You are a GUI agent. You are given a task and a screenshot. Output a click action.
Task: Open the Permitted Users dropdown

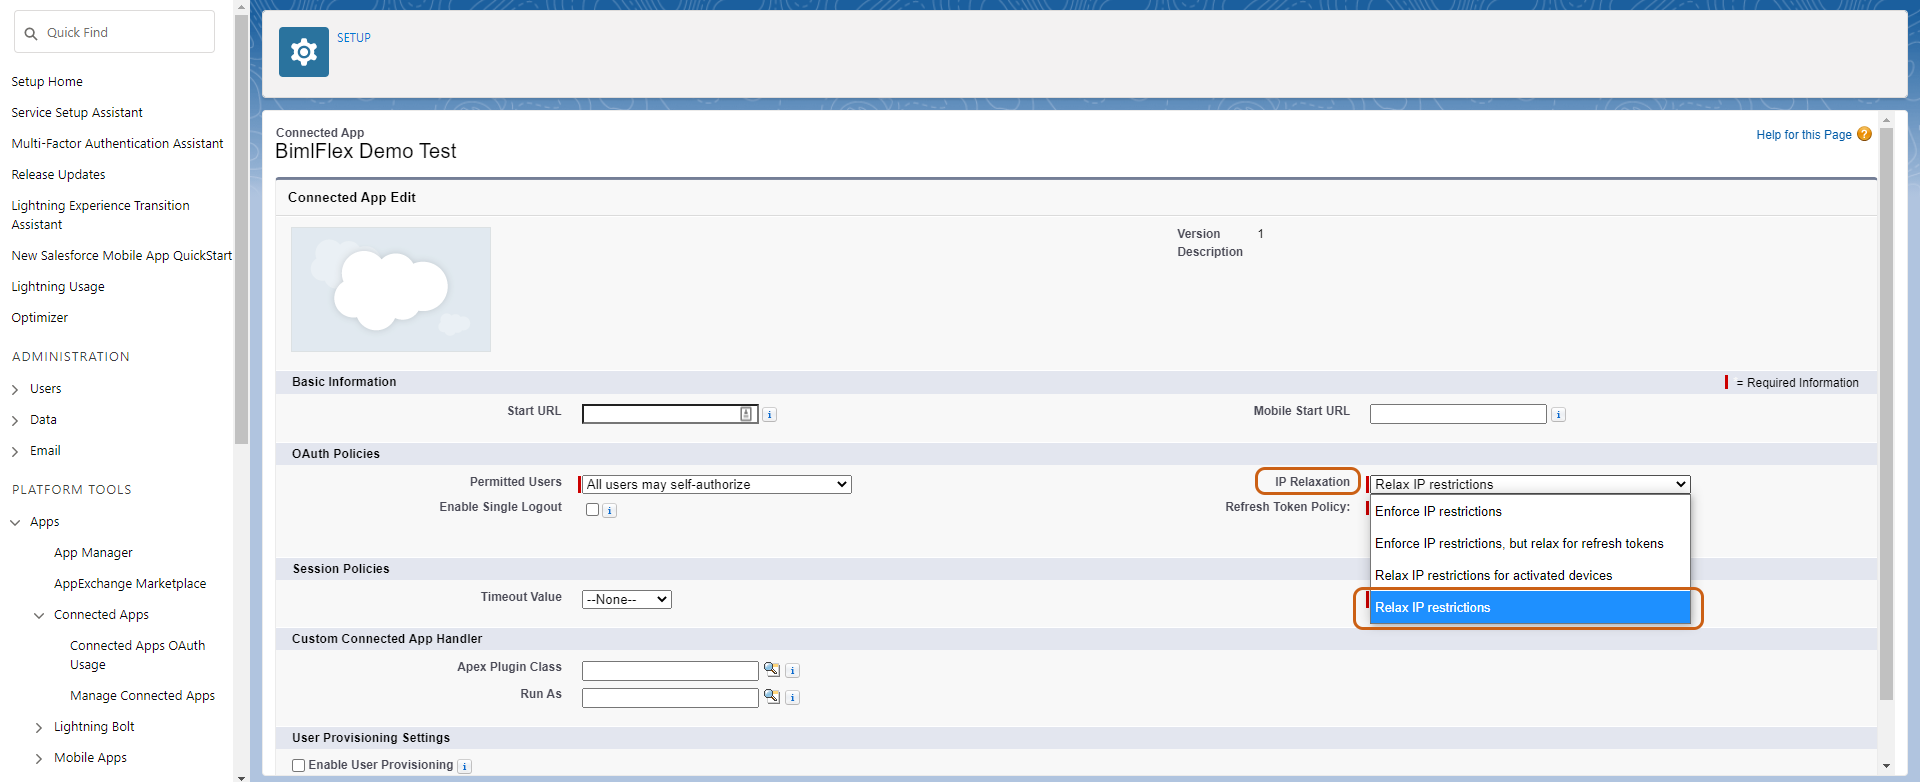point(717,484)
